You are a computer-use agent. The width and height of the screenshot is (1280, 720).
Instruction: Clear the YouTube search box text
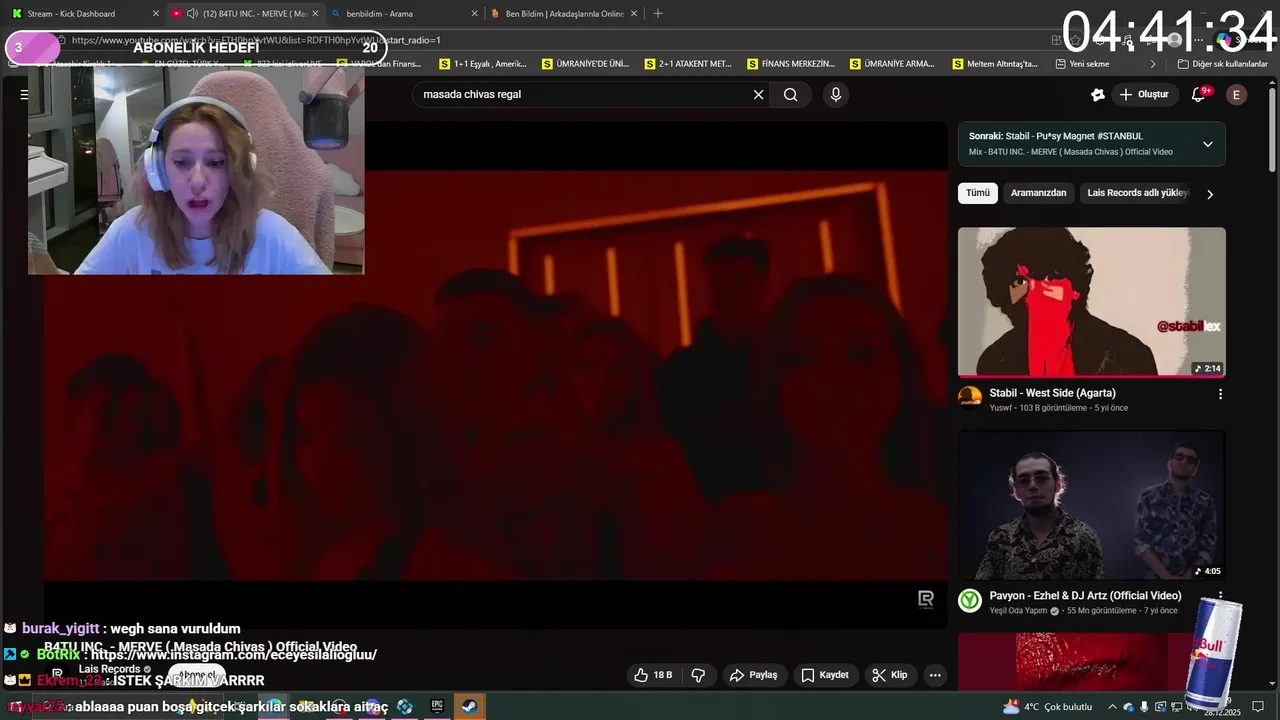pyautogui.click(x=758, y=95)
